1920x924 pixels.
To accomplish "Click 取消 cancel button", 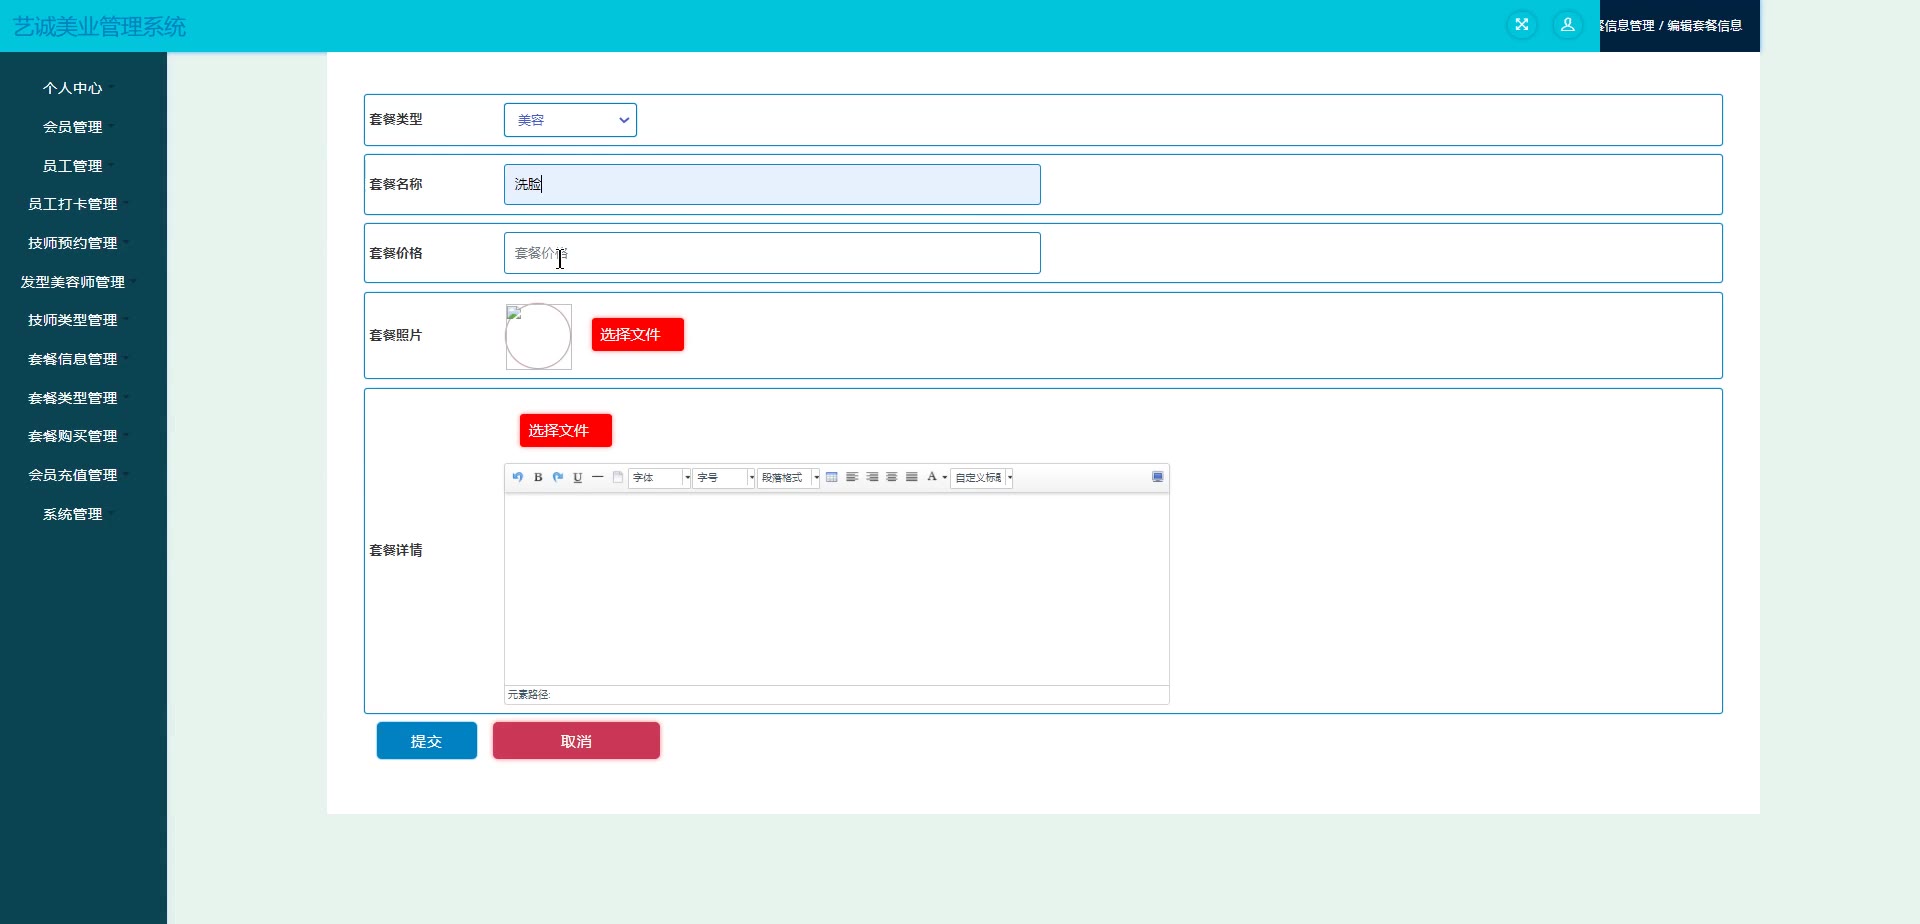I will point(576,741).
